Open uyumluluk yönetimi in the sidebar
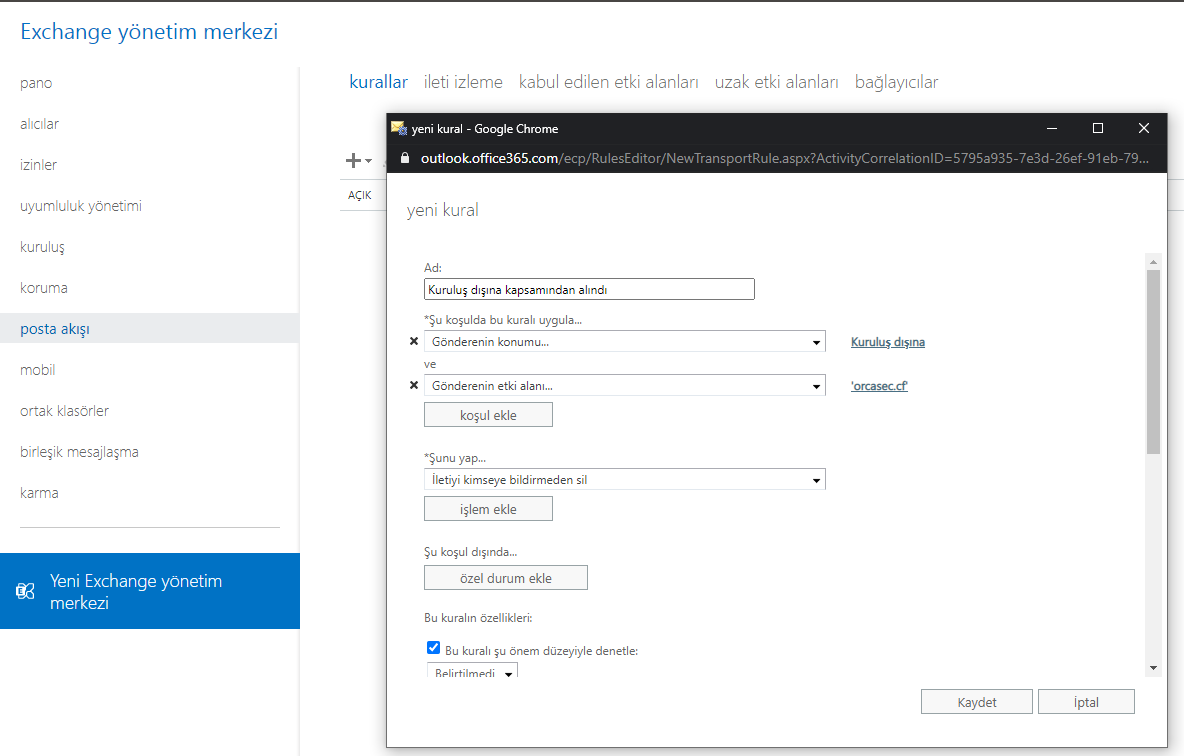Image resolution: width=1184 pixels, height=756 pixels. coord(81,205)
